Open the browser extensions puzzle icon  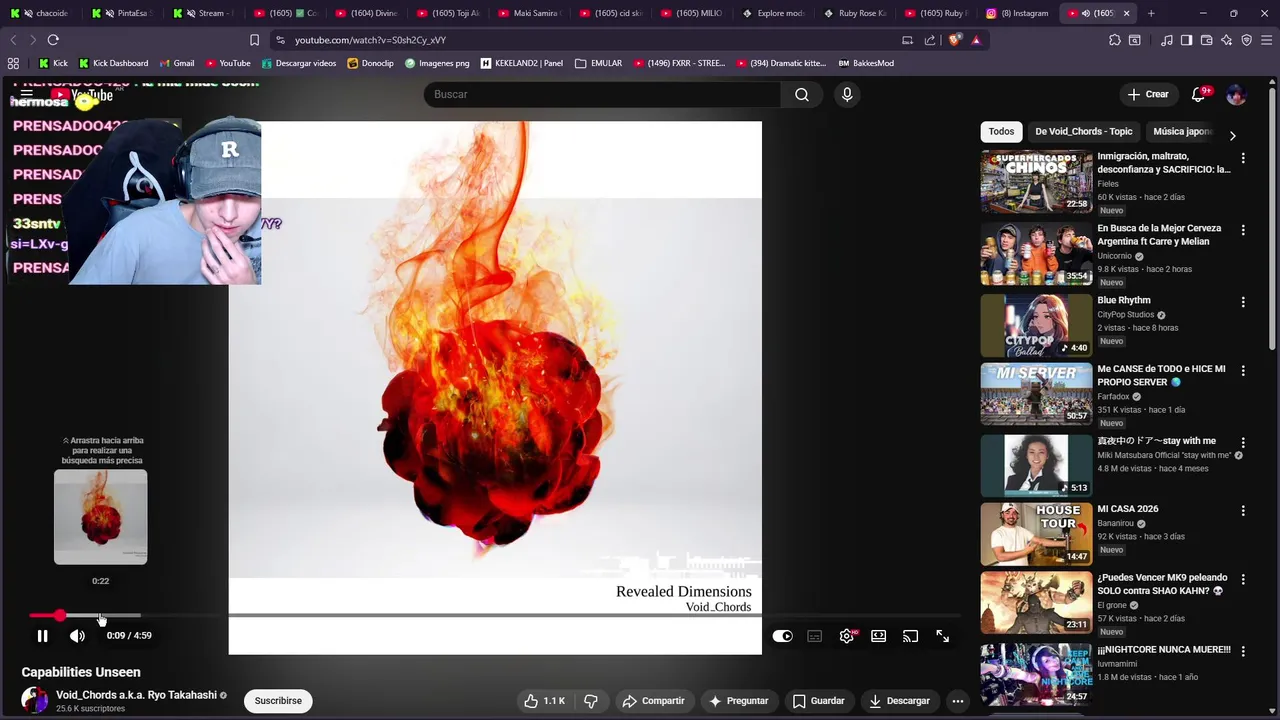pos(1115,40)
